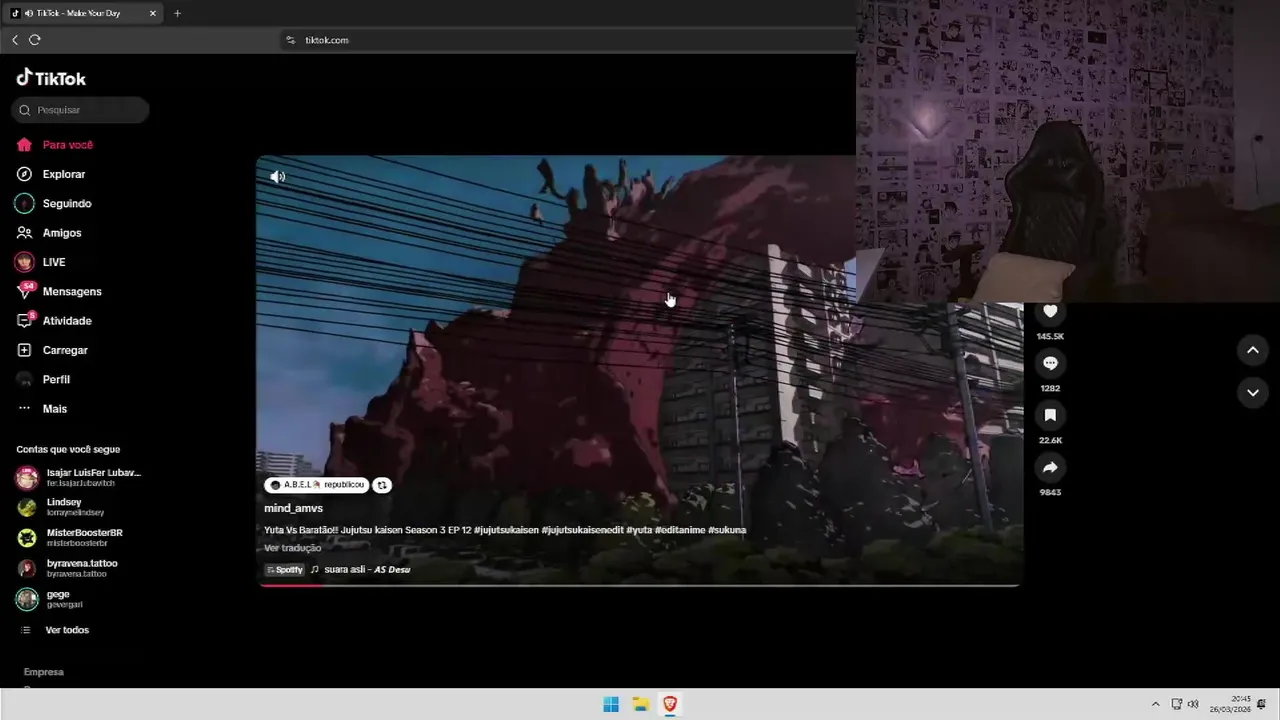
Task: Go to previous video up chevron
Action: tap(1253, 350)
